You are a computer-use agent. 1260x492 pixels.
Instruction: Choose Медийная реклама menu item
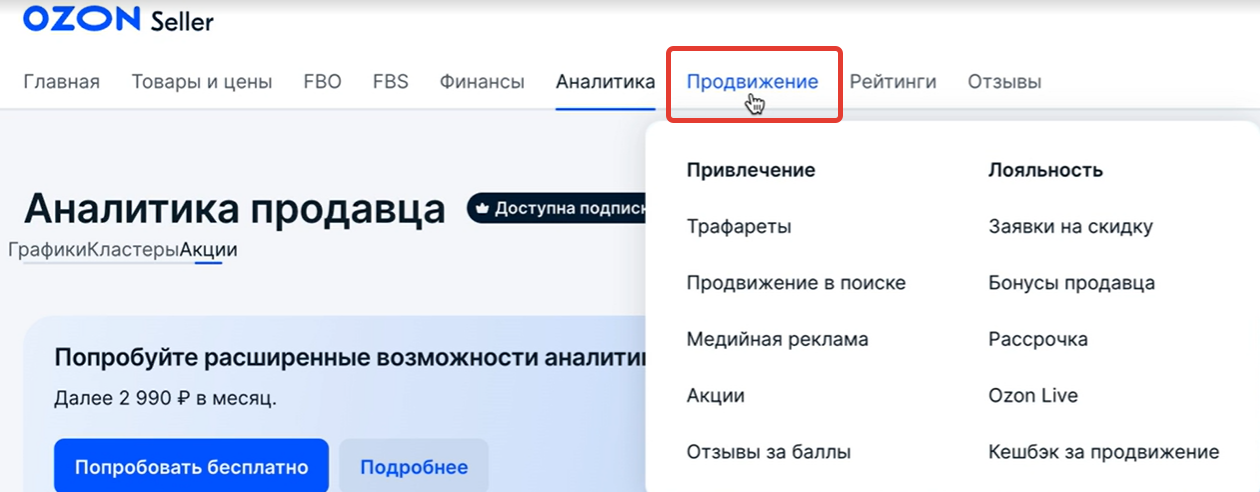pyautogui.click(x=777, y=339)
